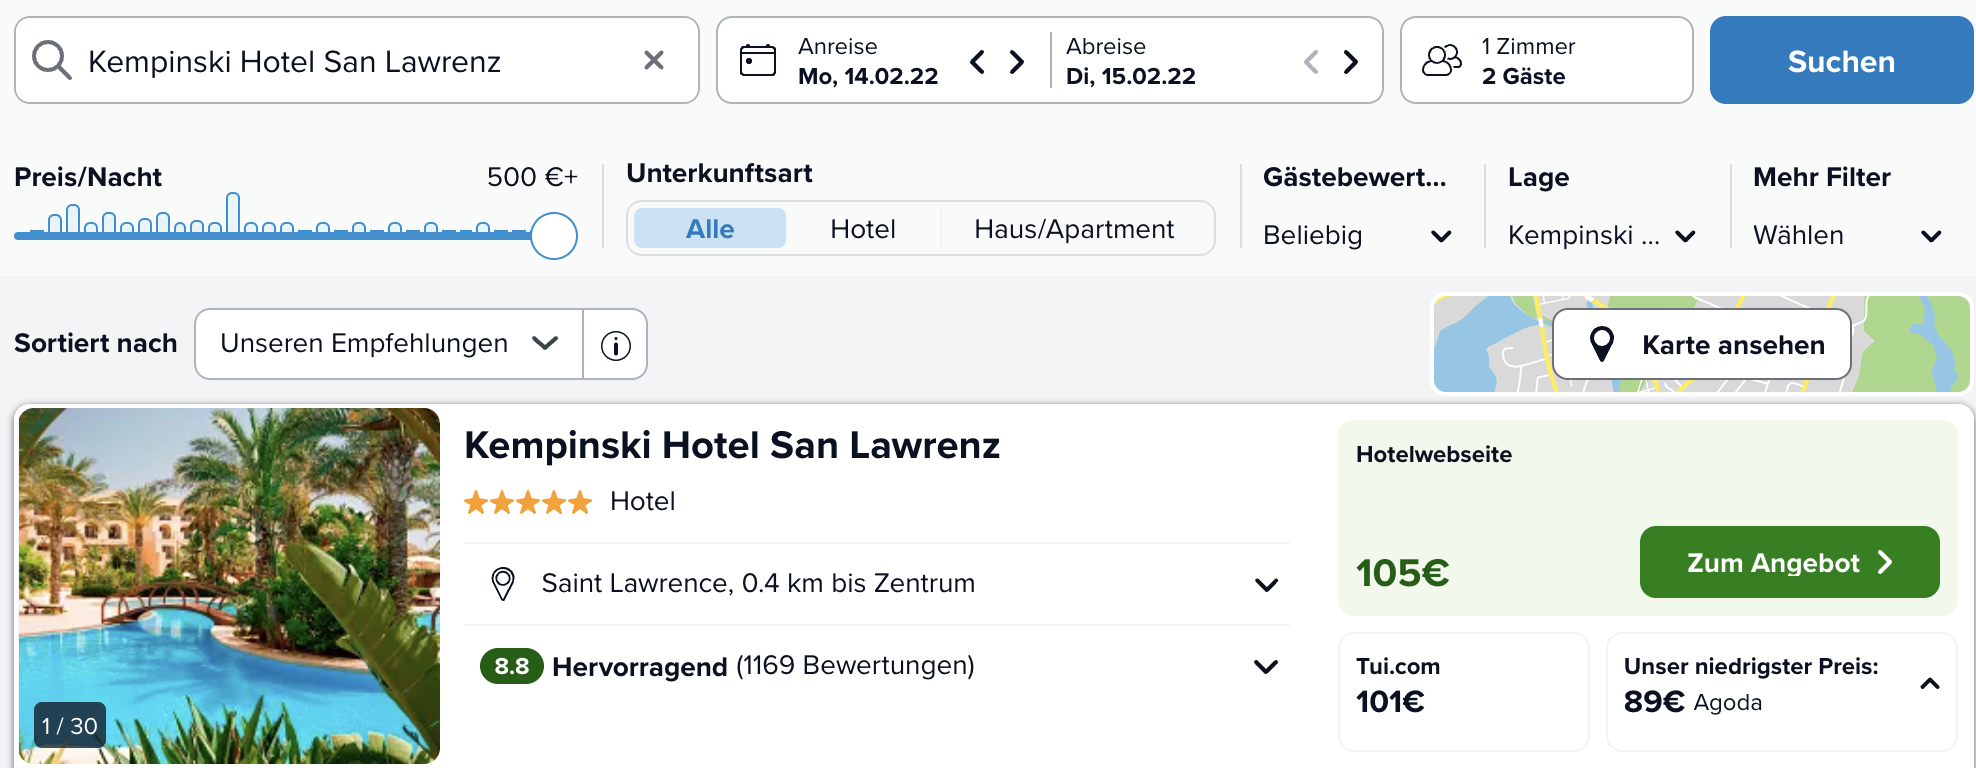The image size is (1976, 768).
Task: Select the Hotel accommodation type
Action: 863,229
